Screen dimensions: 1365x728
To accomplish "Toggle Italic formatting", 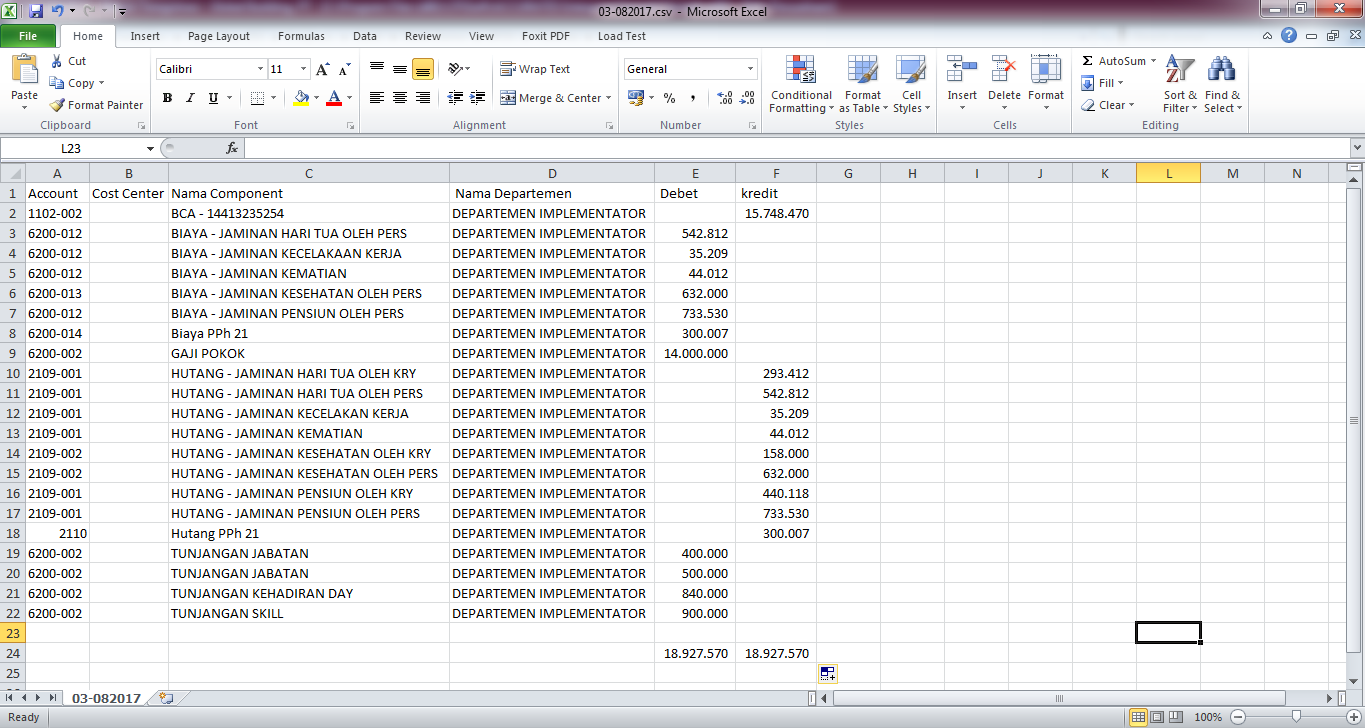I will [x=190, y=98].
